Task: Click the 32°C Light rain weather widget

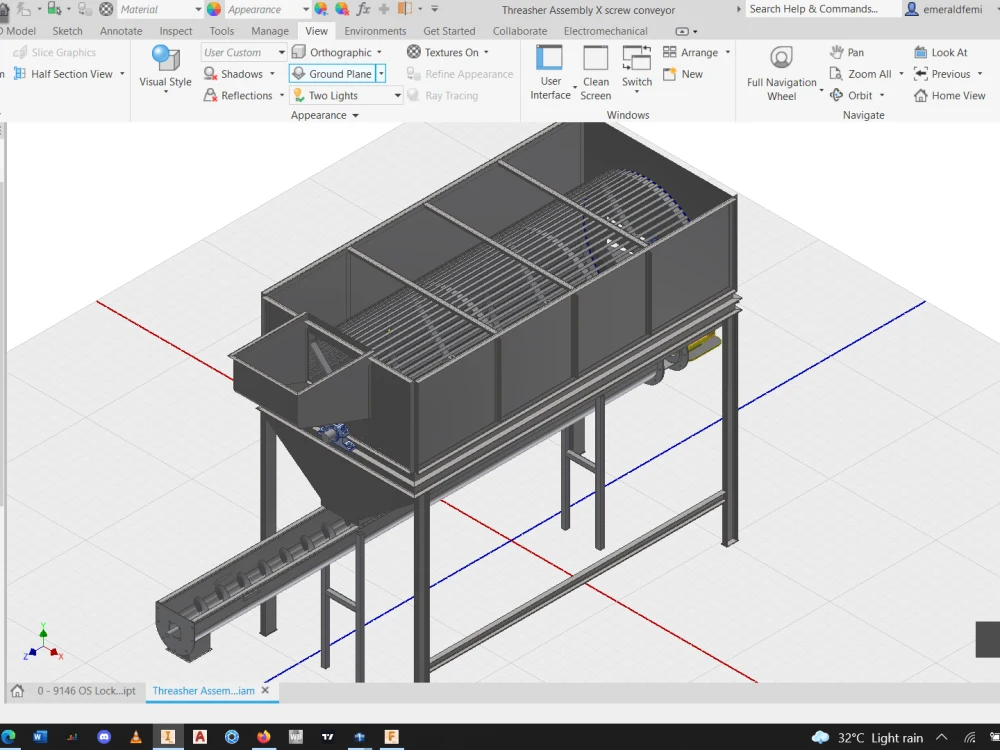Action: pos(867,737)
